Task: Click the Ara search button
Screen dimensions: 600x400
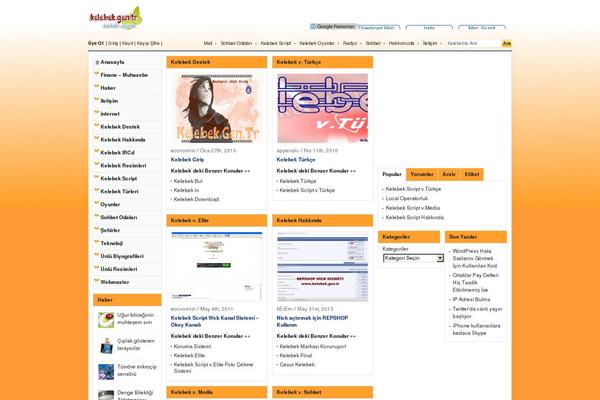Action: coord(506,43)
